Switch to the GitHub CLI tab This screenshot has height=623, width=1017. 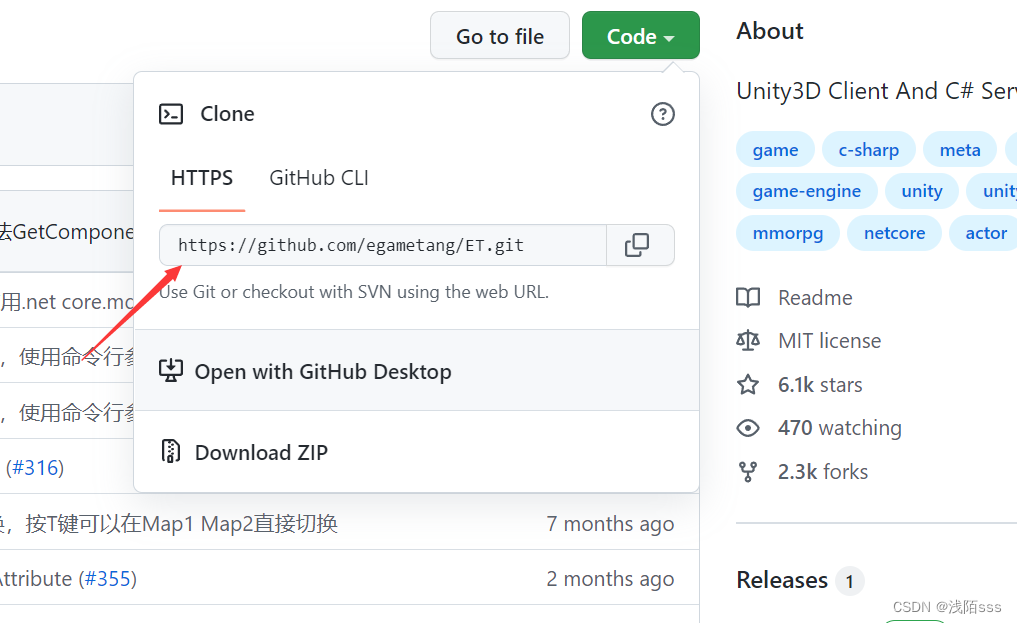(319, 178)
